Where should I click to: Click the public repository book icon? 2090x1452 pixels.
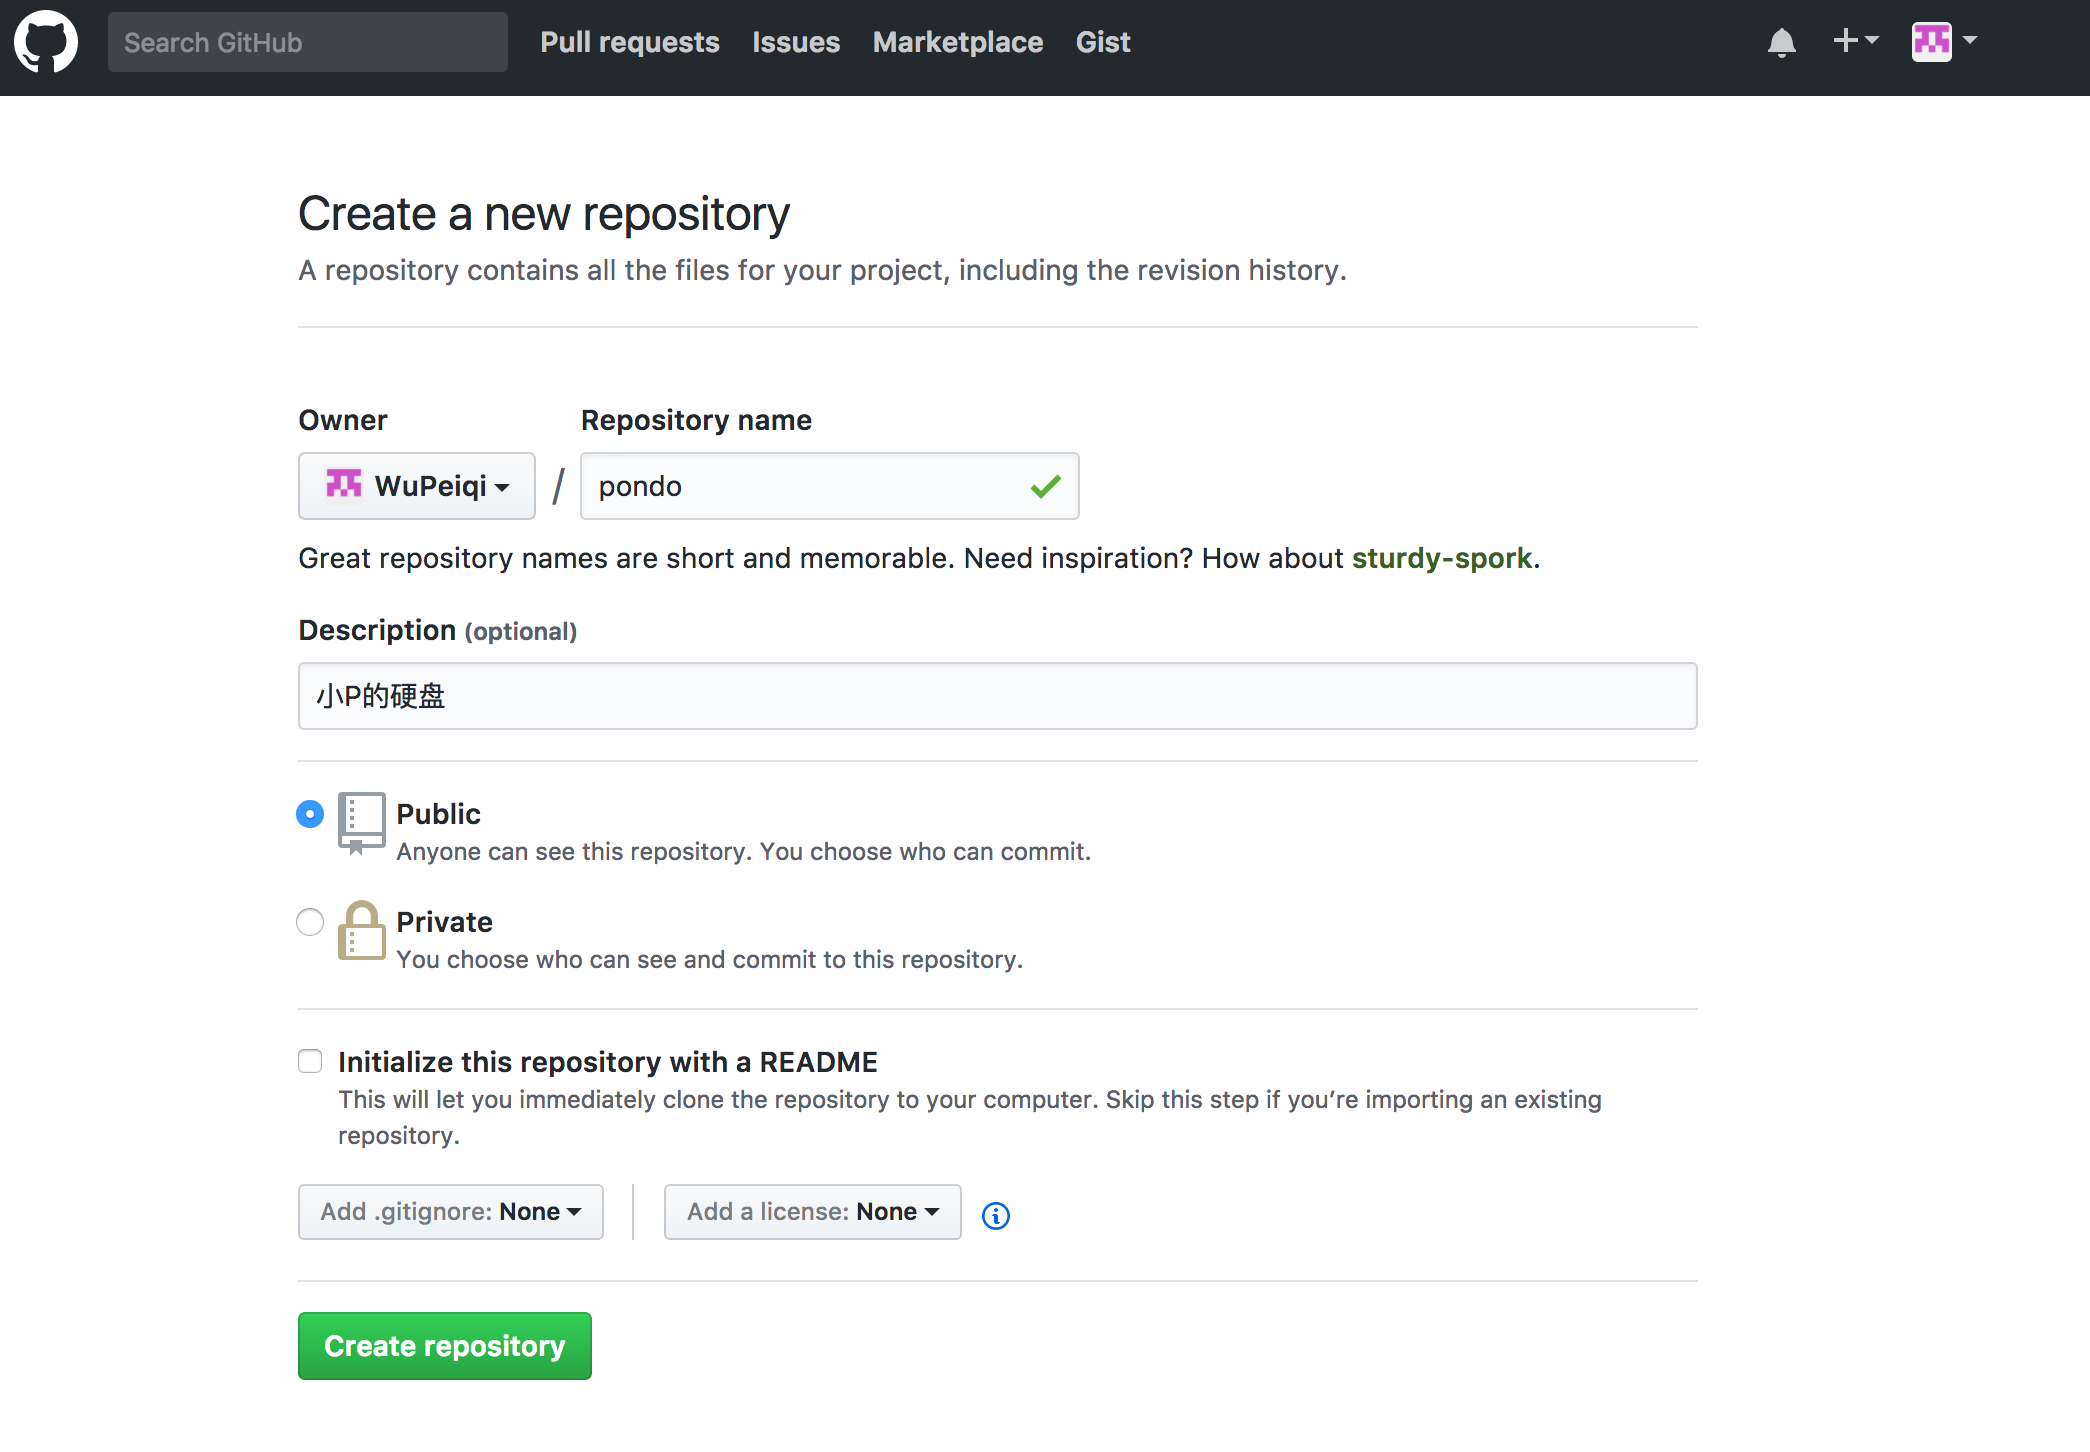point(361,822)
